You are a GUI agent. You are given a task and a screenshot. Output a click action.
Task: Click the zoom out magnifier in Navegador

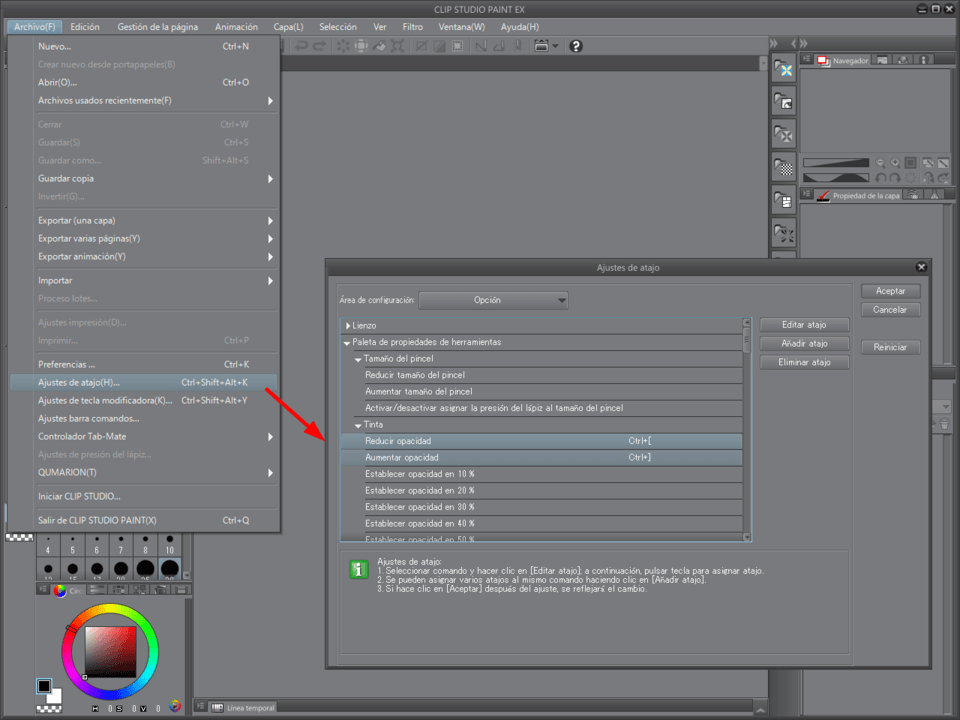pyautogui.click(x=880, y=162)
